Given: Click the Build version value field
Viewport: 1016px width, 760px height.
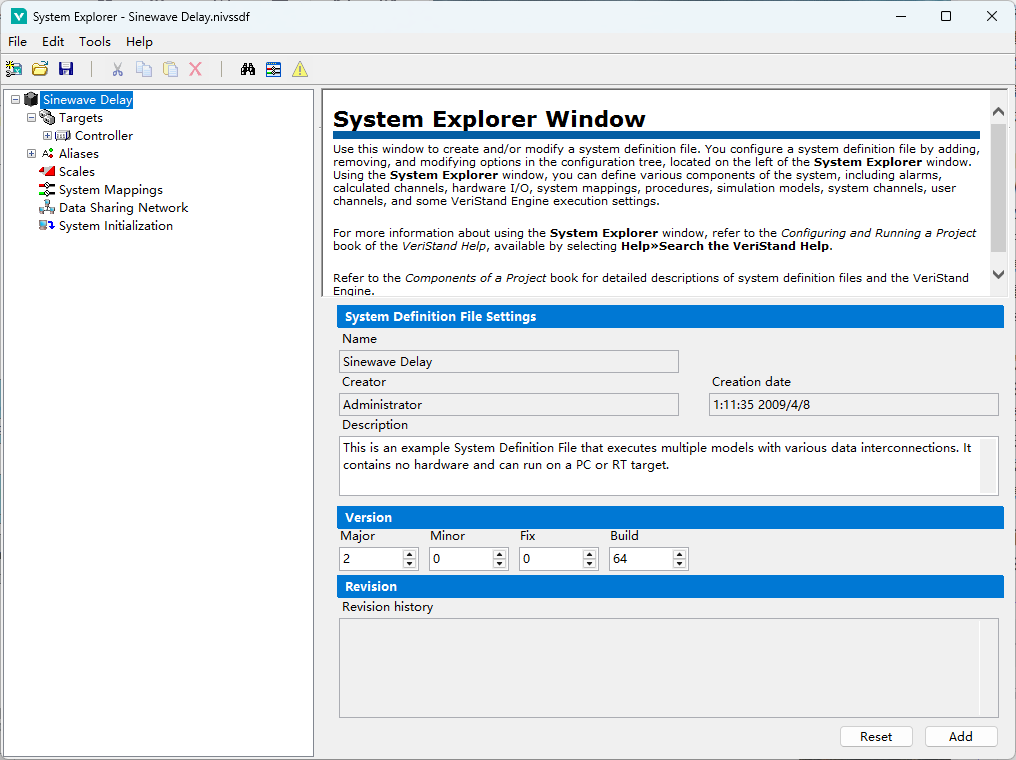Looking at the screenshot, I should [641, 559].
